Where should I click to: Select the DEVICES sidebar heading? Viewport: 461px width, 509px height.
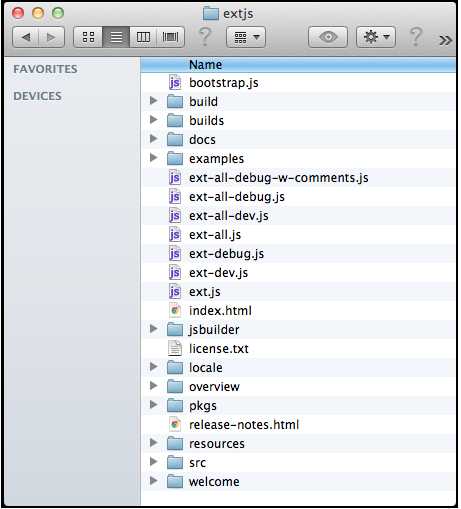(x=37, y=96)
